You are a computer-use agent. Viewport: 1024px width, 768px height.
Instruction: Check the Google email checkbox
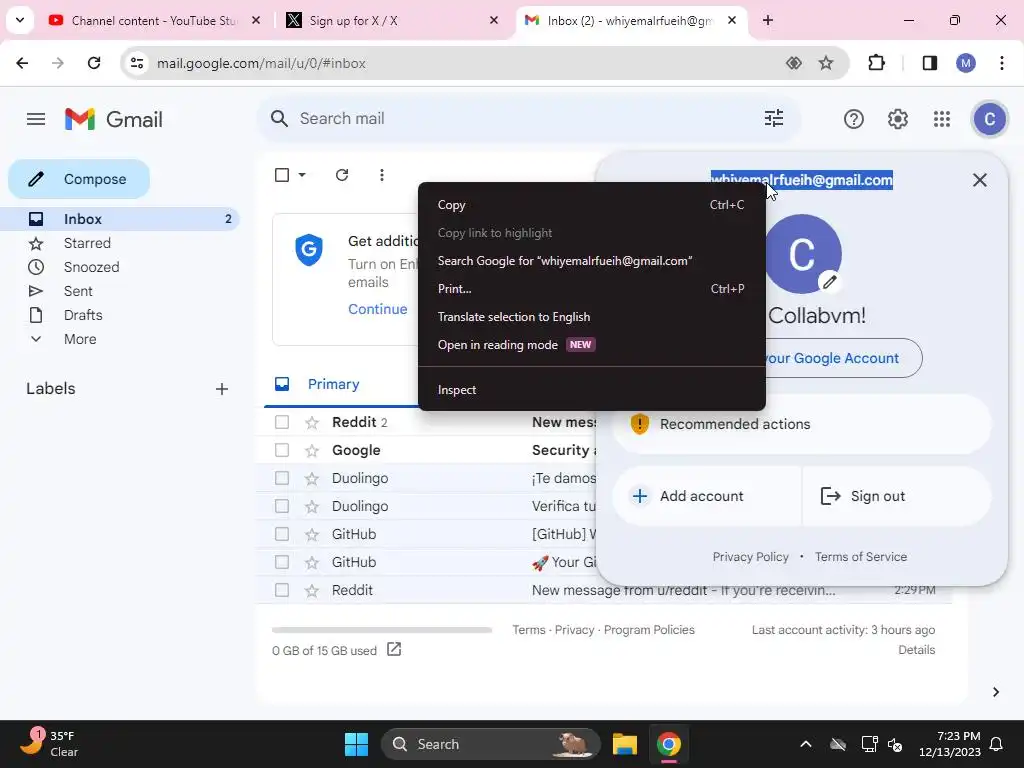(282, 451)
